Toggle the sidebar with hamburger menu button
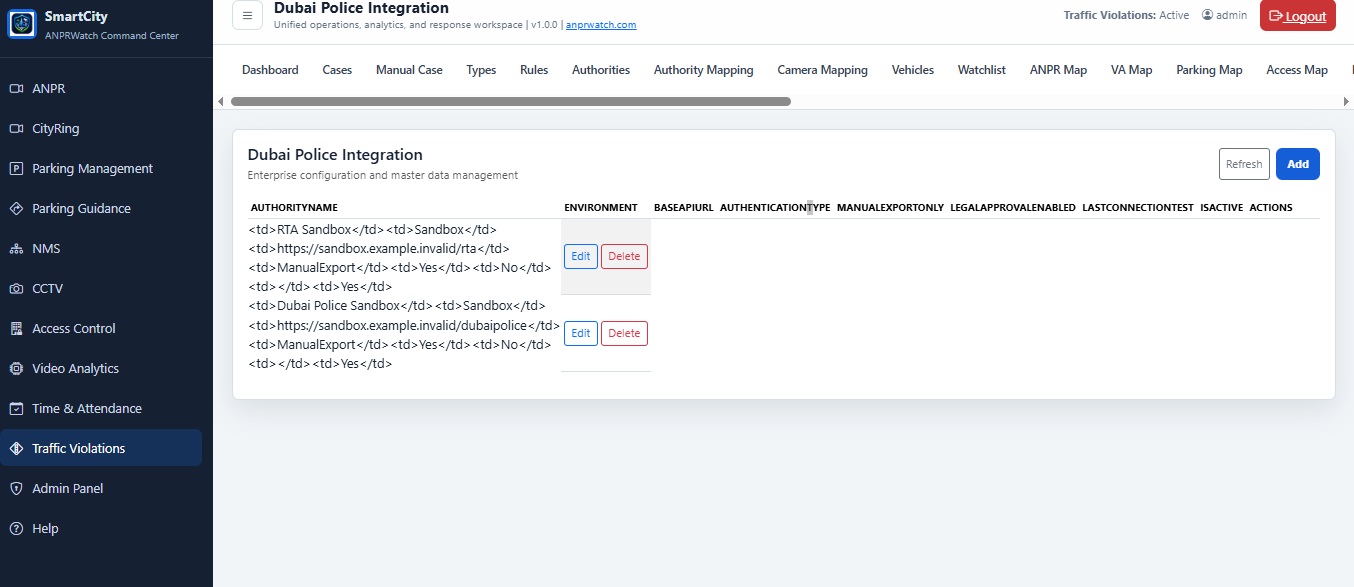1354x587 pixels. coord(247,15)
